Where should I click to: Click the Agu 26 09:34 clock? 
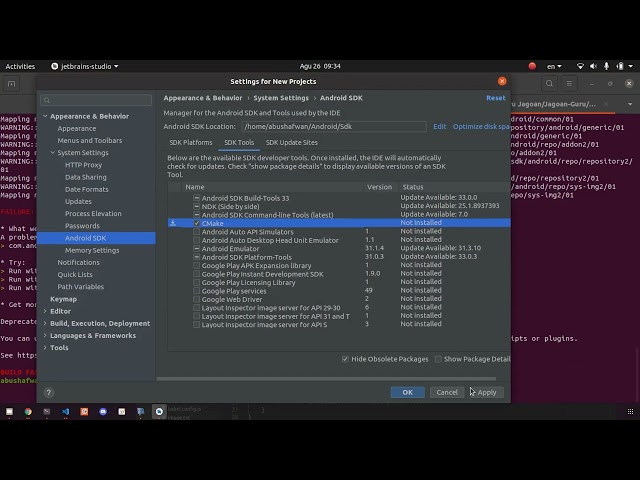click(320, 66)
